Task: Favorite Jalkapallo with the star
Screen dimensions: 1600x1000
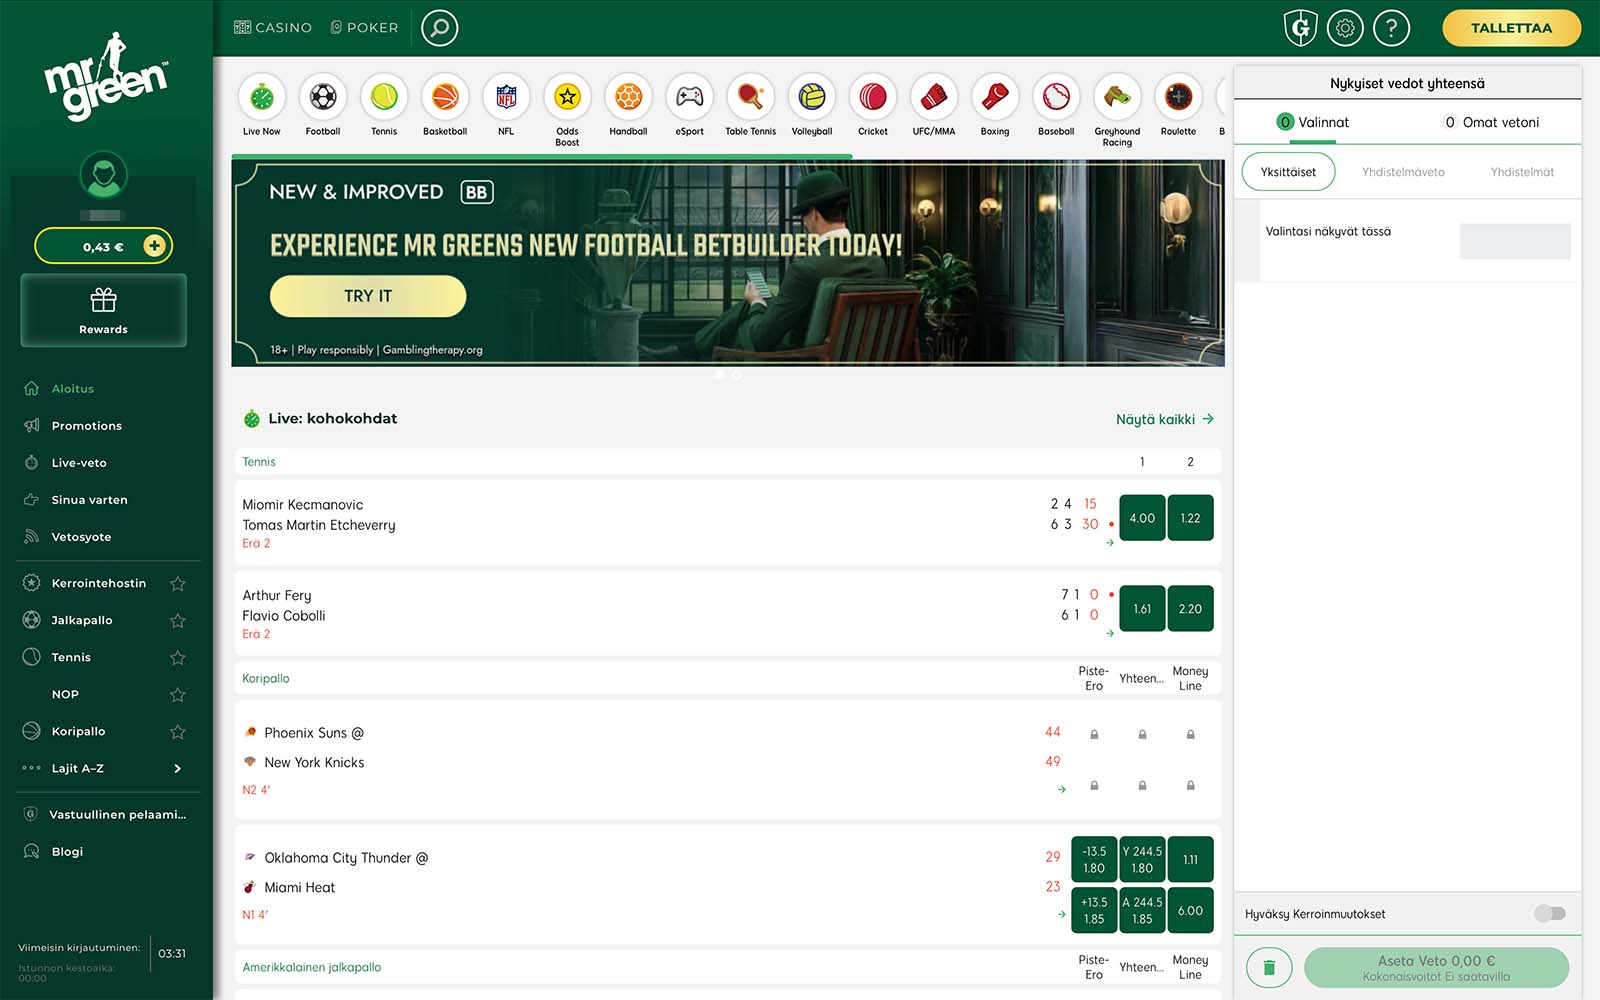Action: pyautogui.click(x=178, y=621)
